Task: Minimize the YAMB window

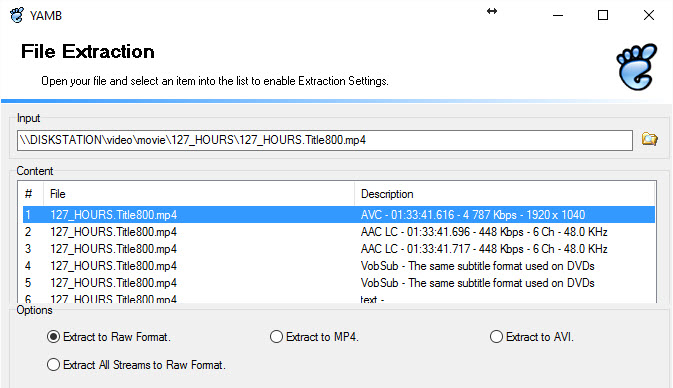Action: tap(558, 15)
